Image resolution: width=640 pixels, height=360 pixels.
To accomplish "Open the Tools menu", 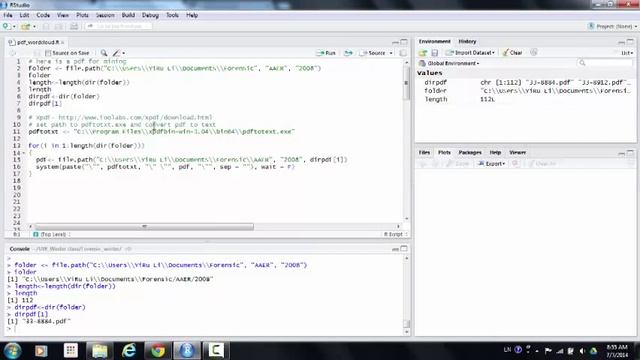I will [172, 15].
